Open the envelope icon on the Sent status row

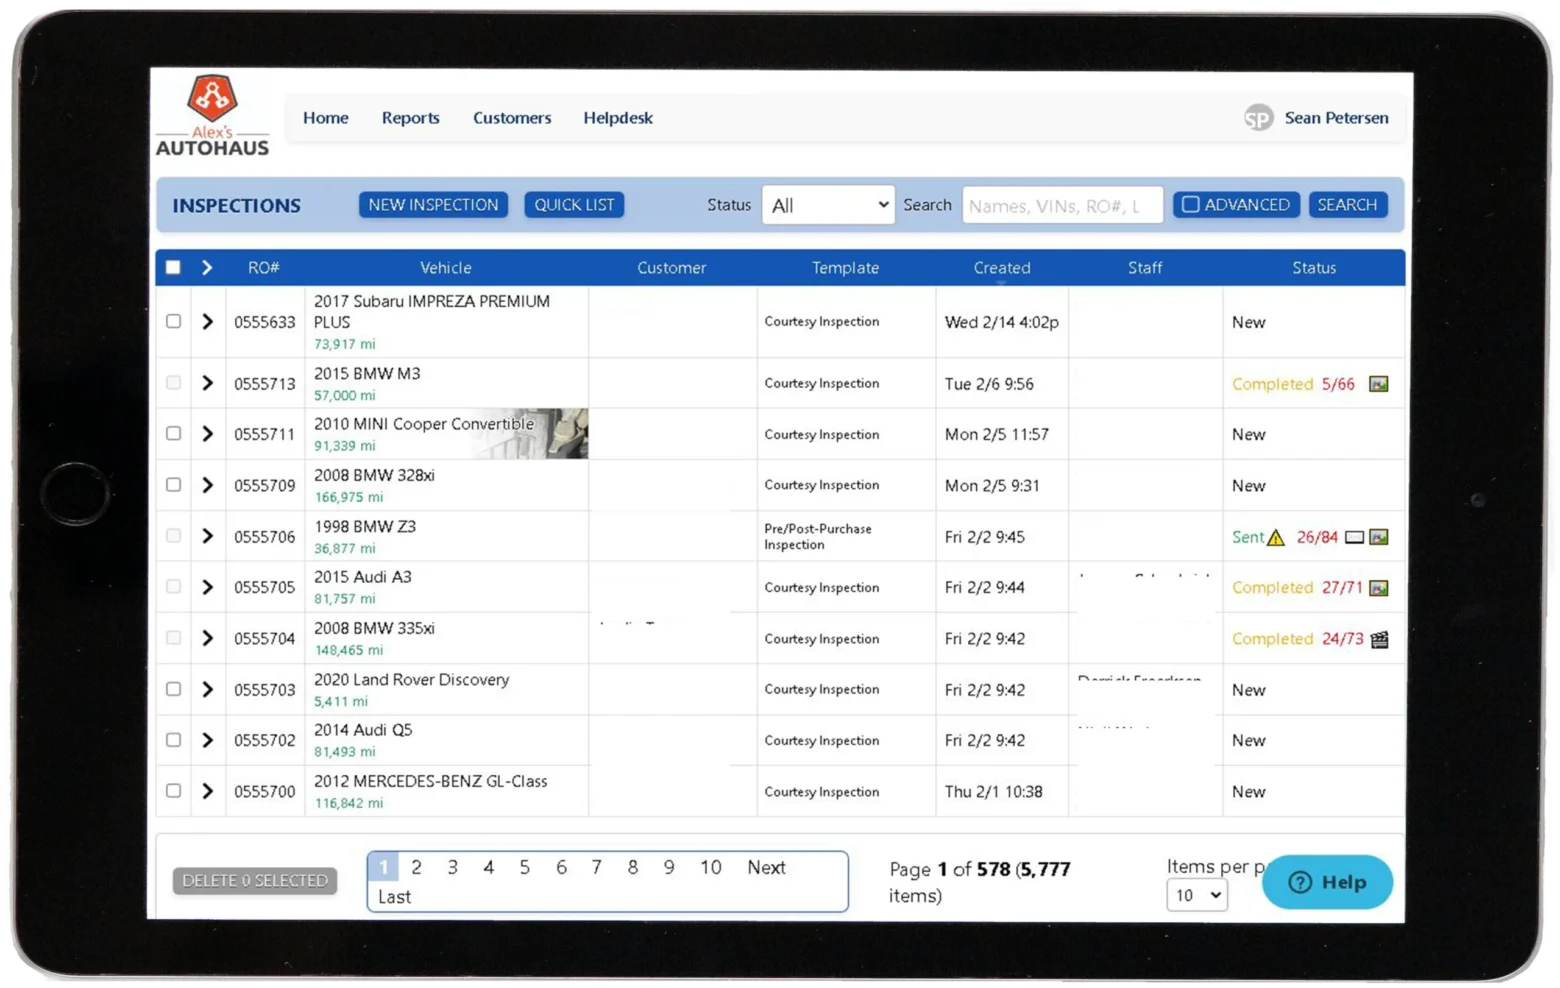click(x=1354, y=537)
